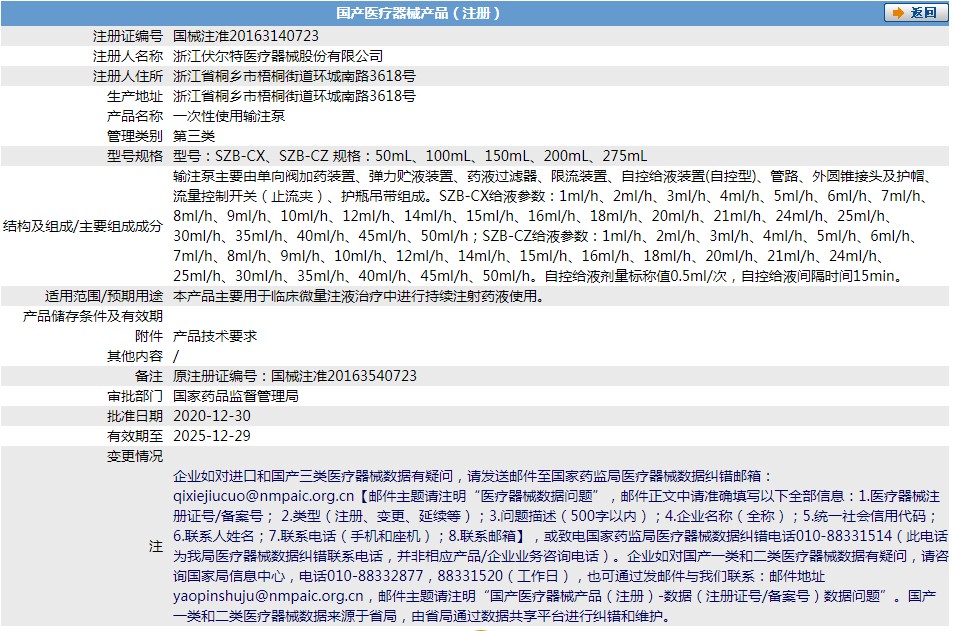This screenshot has width=953, height=631.
Task: Click the orange arrow on 返回 button
Action: point(898,13)
